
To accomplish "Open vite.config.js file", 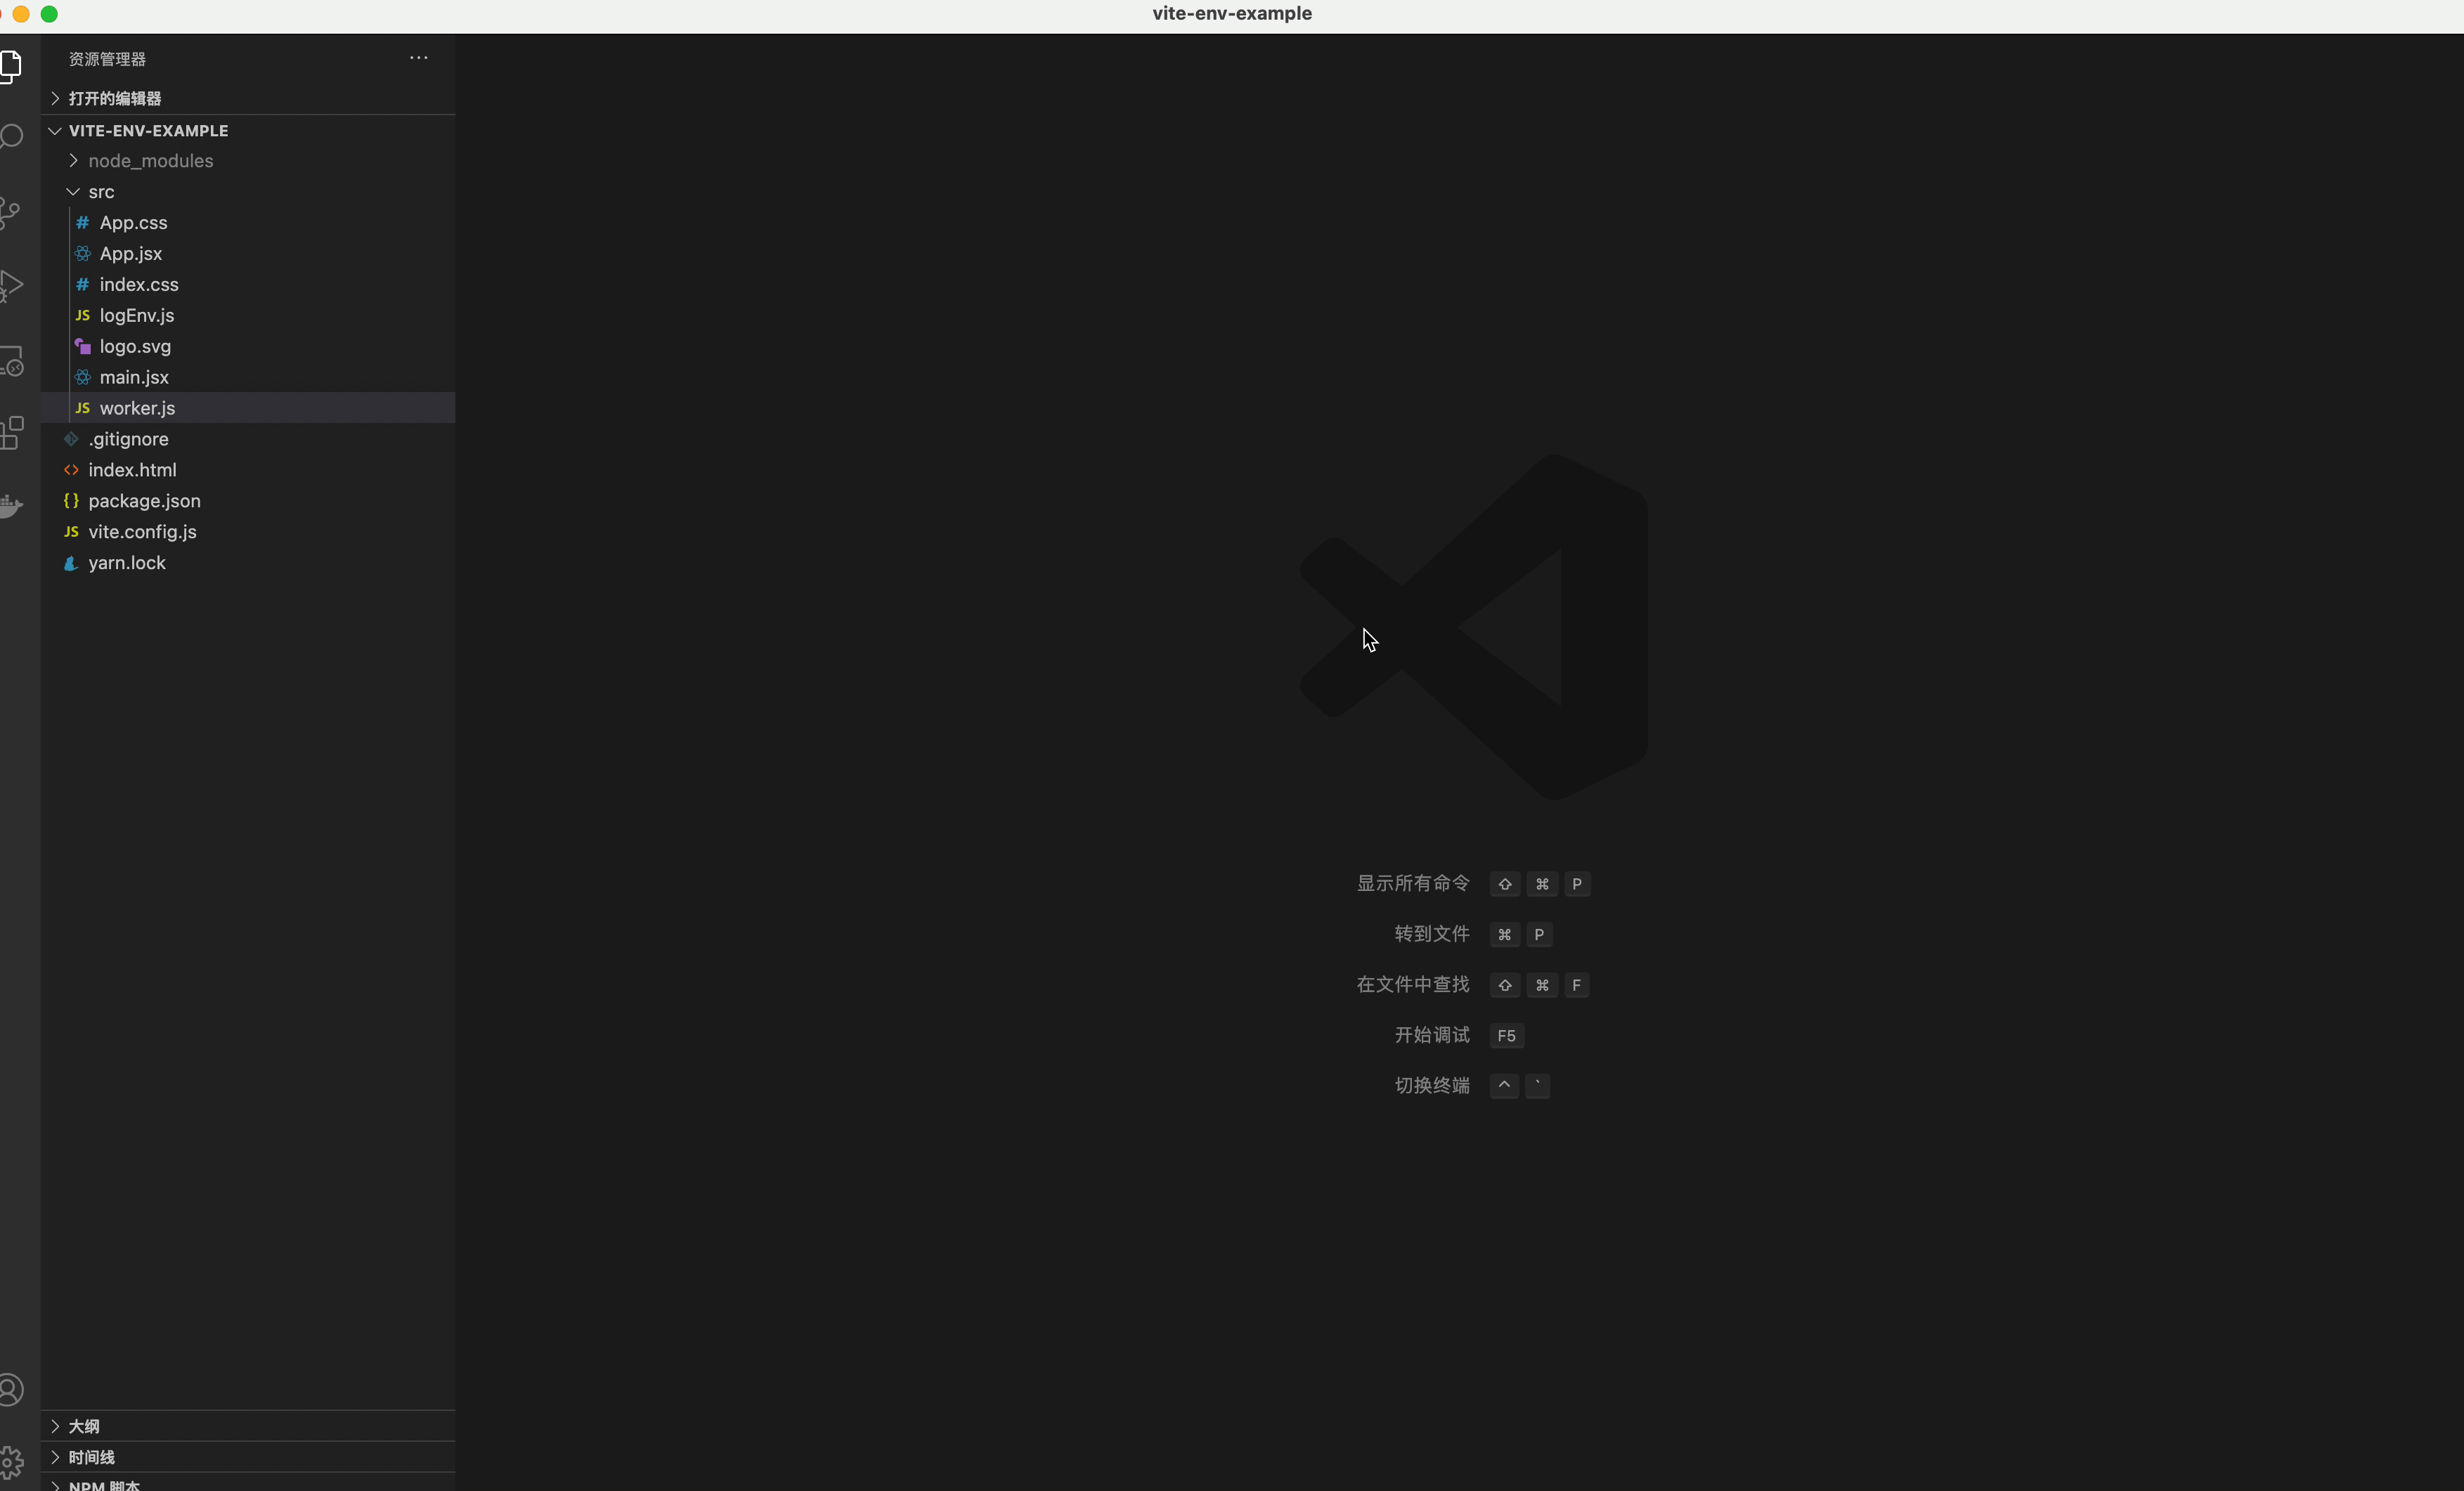I will coord(142,532).
